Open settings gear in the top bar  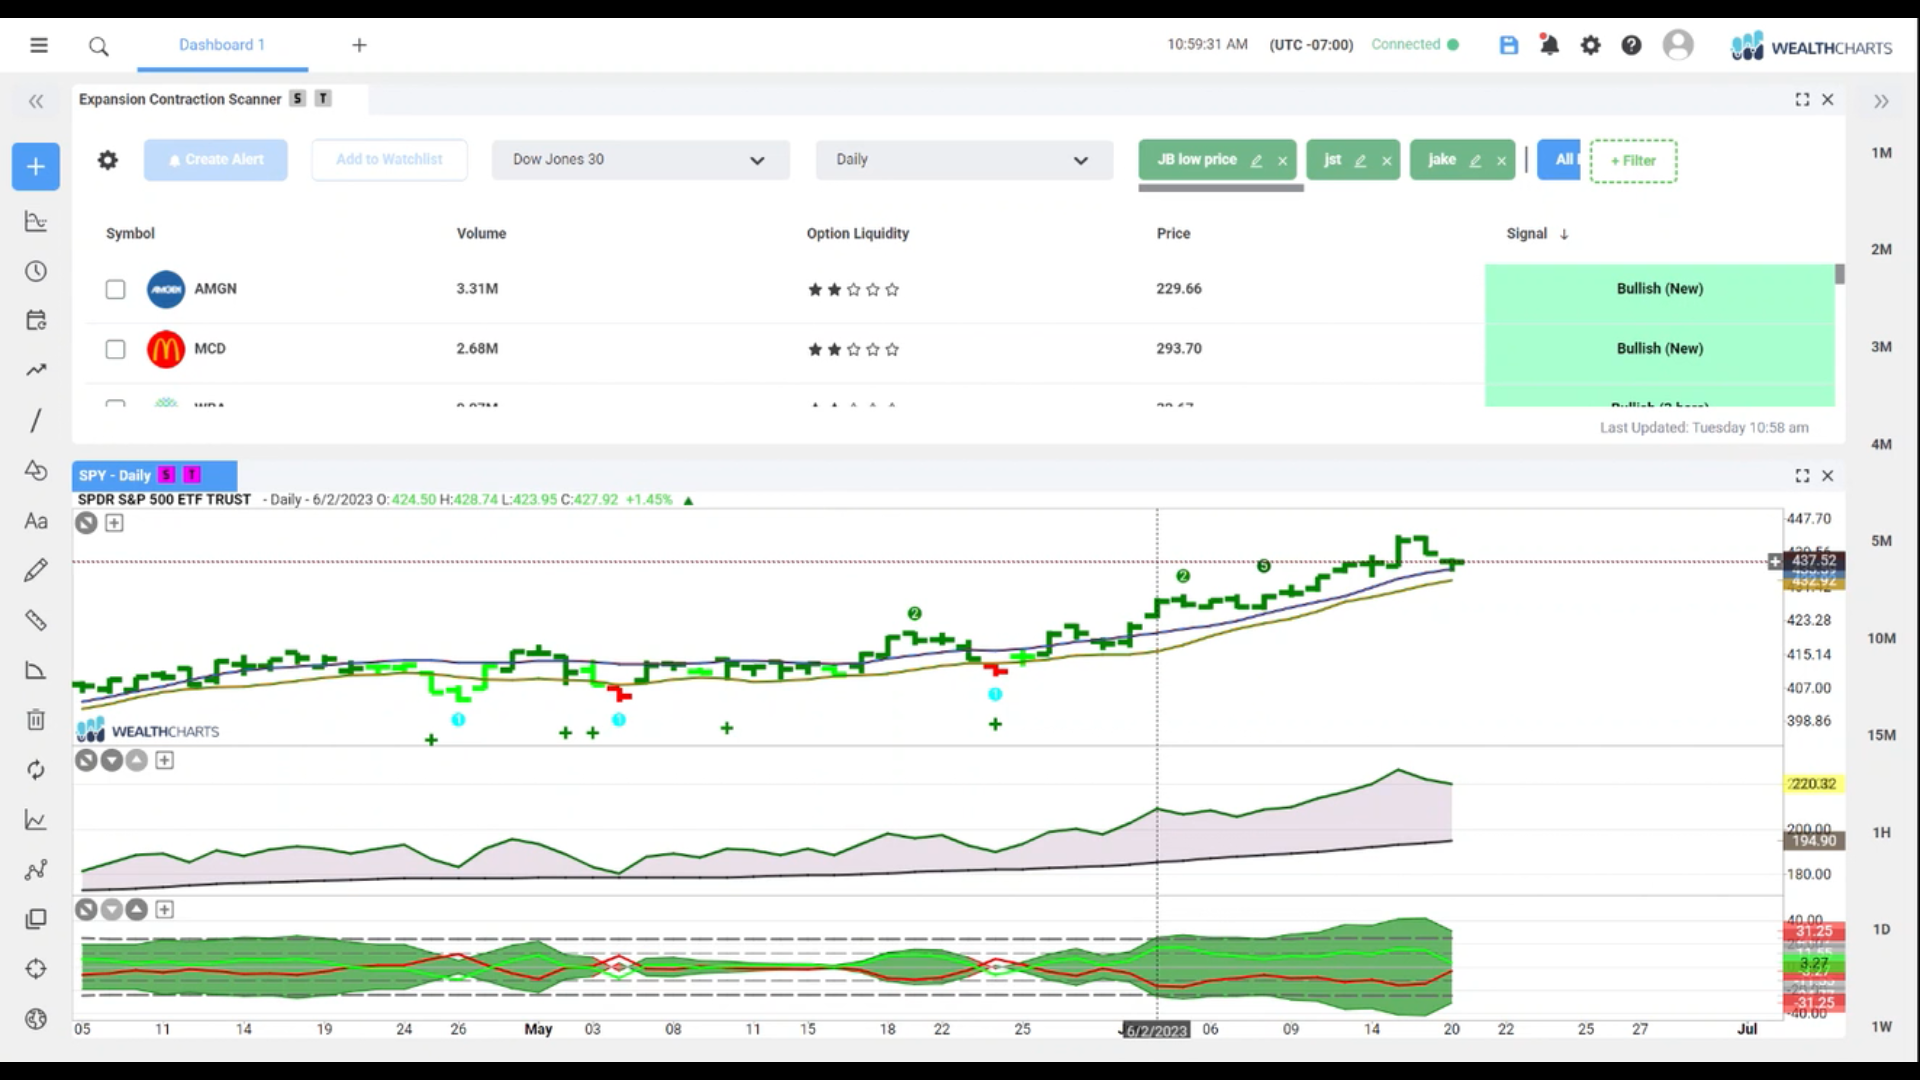1590,45
